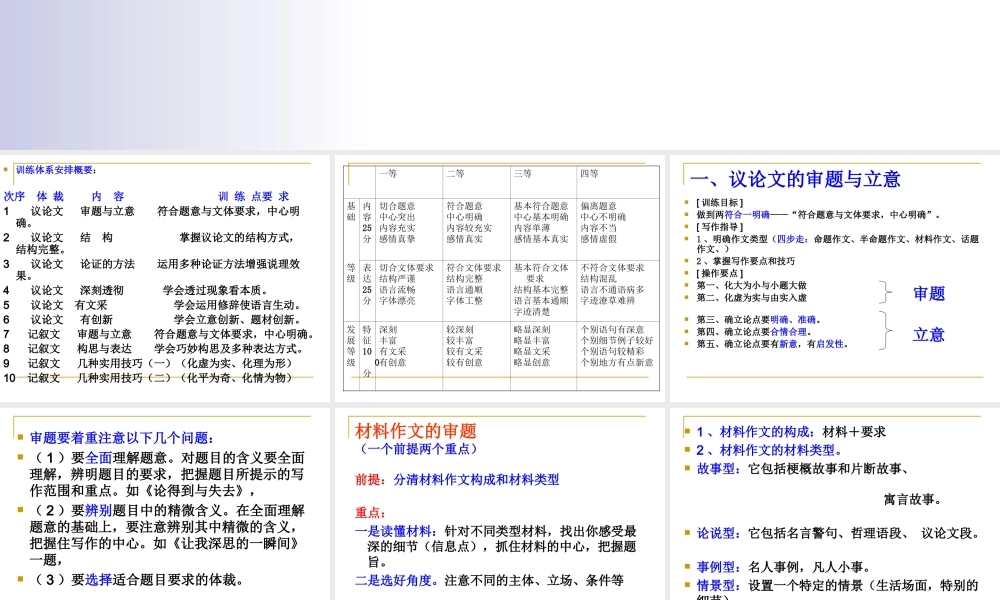Click the blue label 故事型

[716, 469]
